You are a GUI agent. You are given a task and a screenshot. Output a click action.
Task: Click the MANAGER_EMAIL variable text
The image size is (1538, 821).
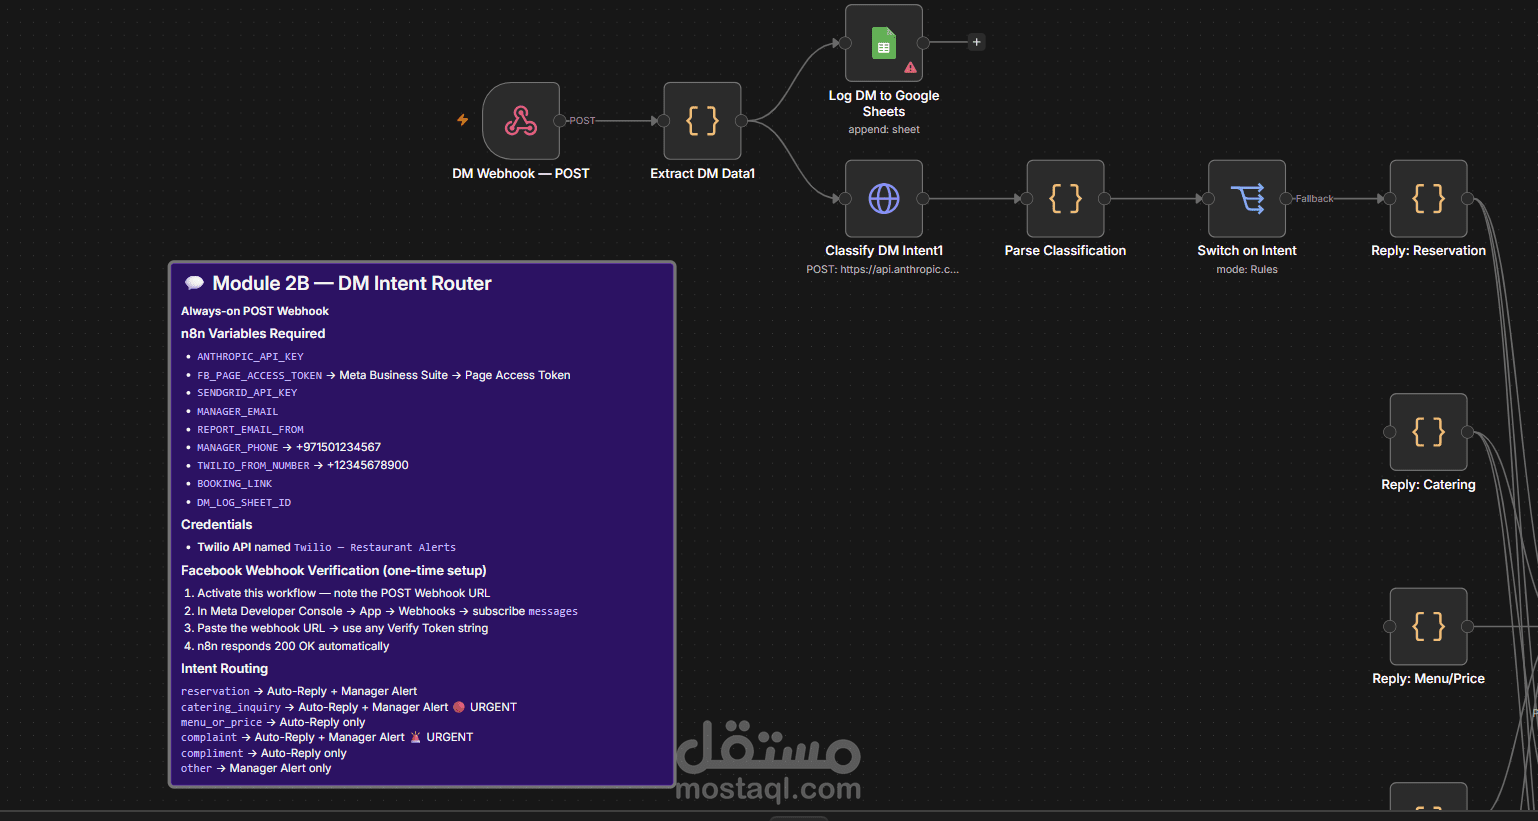[x=238, y=412]
